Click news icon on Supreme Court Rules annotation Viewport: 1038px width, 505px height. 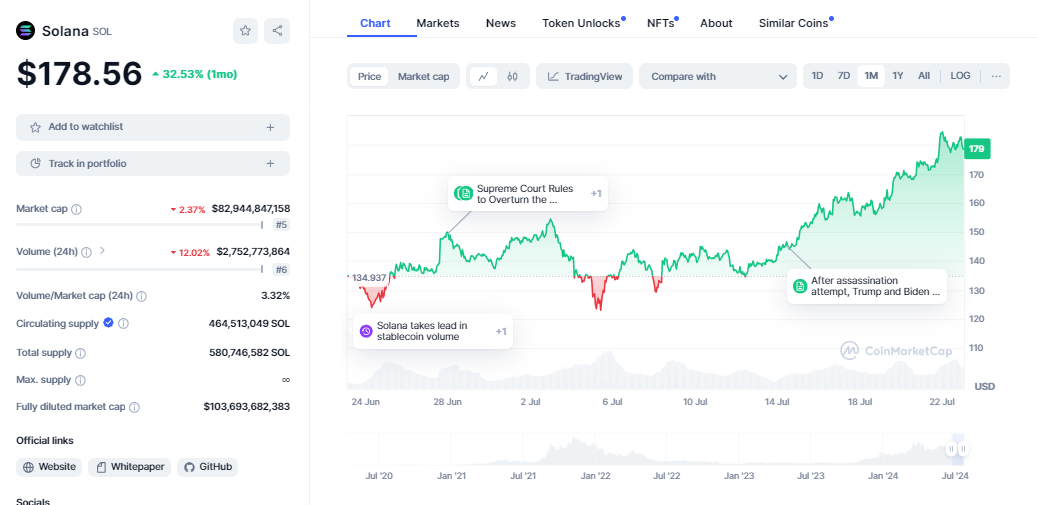[465, 193]
